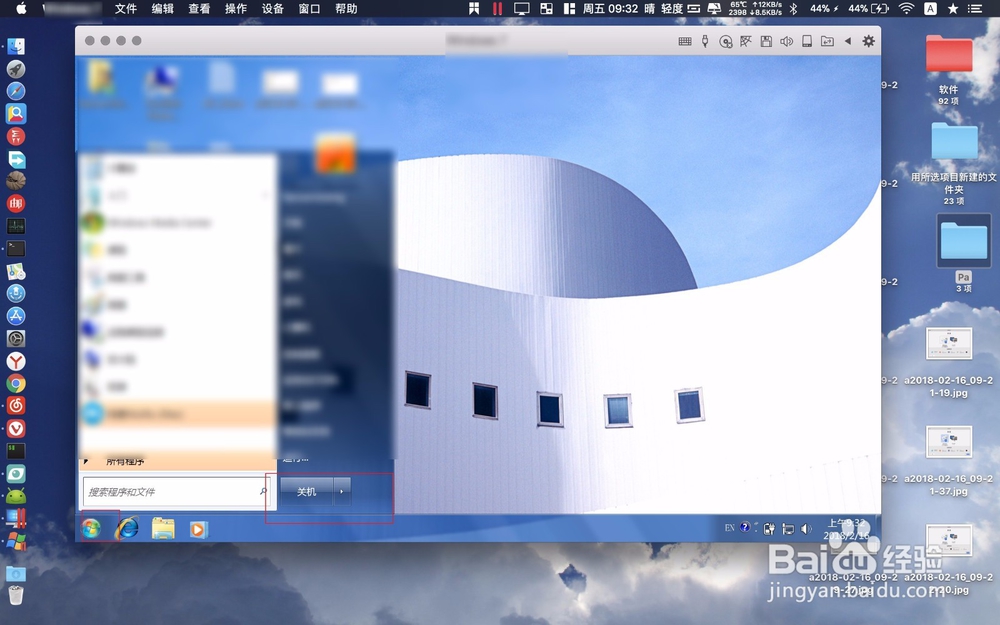The width and height of the screenshot is (1000, 625).
Task: Open the 文件 menu
Action: (x=126, y=9)
